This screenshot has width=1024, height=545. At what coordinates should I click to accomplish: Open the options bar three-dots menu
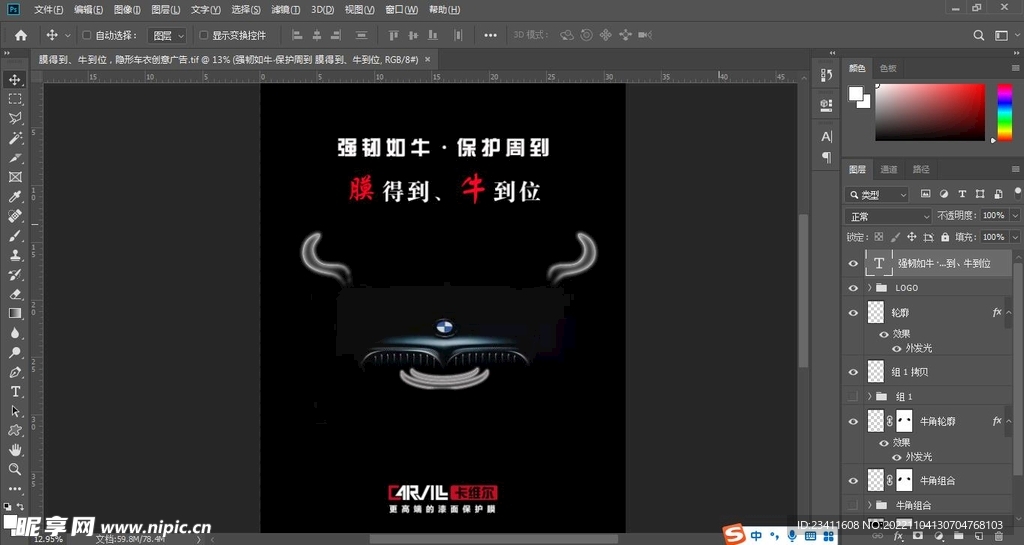490,35
